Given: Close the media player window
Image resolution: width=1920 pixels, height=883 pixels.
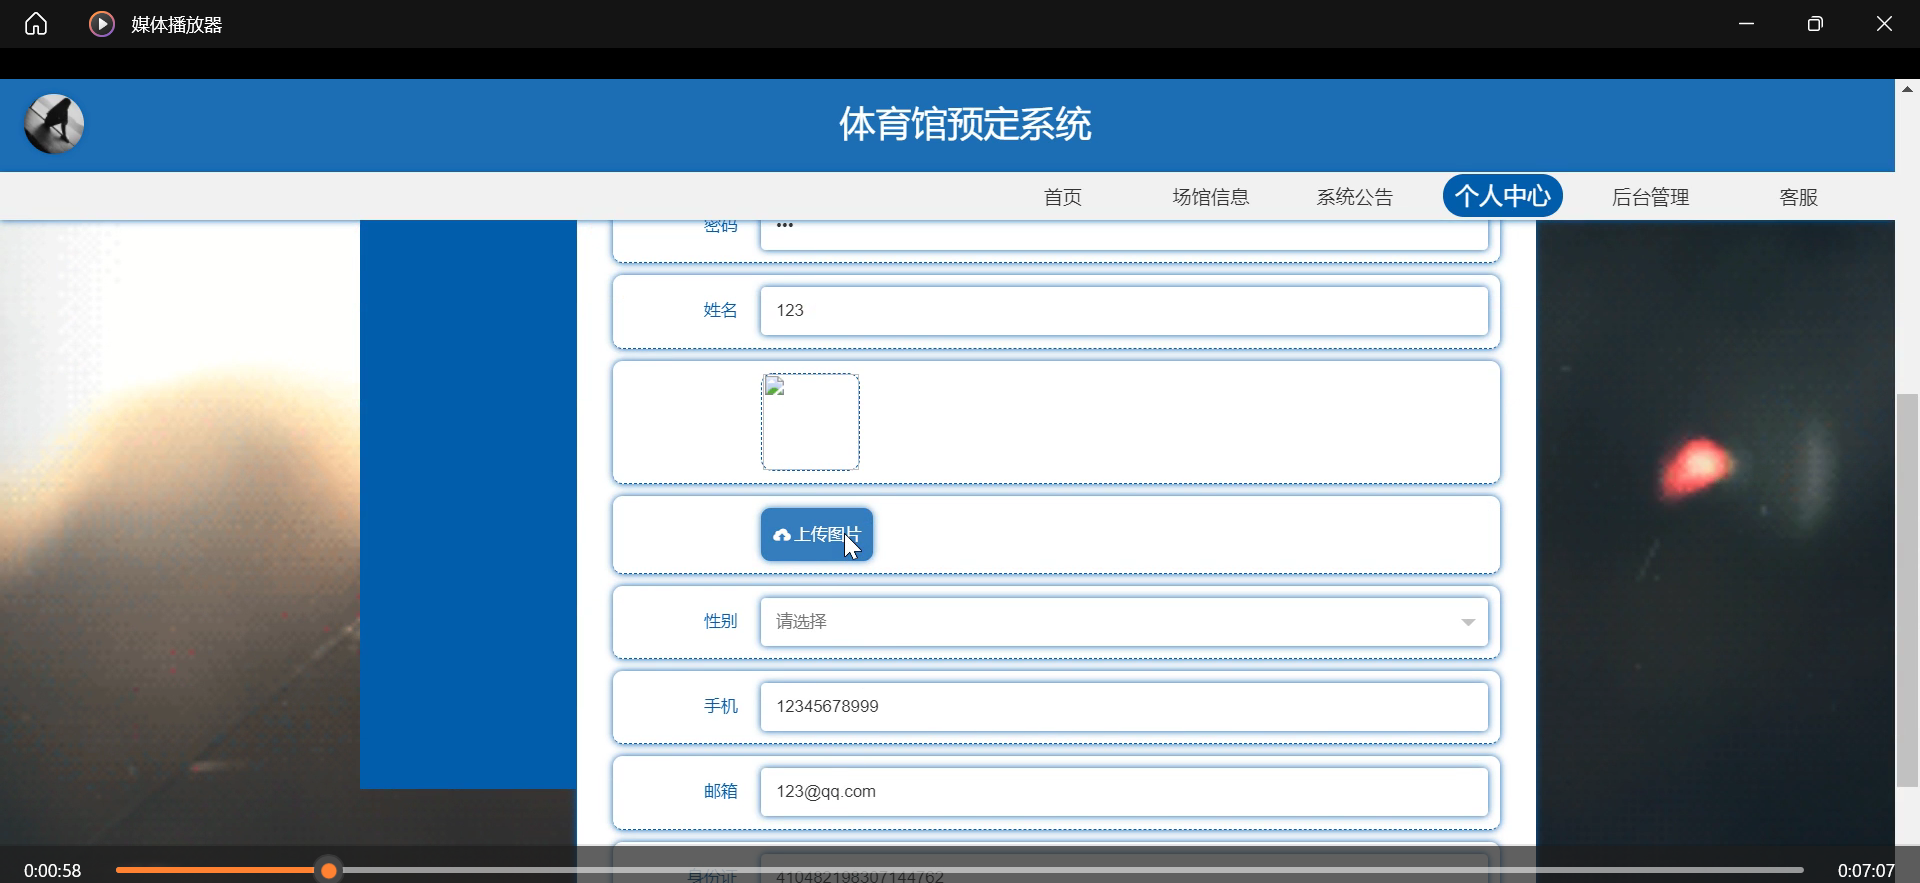Looking at the screenshot, I should pyautogui.click(x=1884, y=24).
